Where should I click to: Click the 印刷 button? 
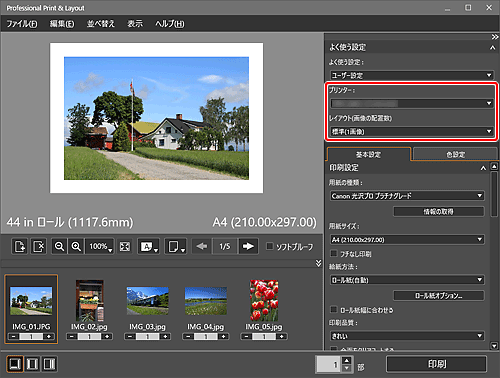point(436,364)
